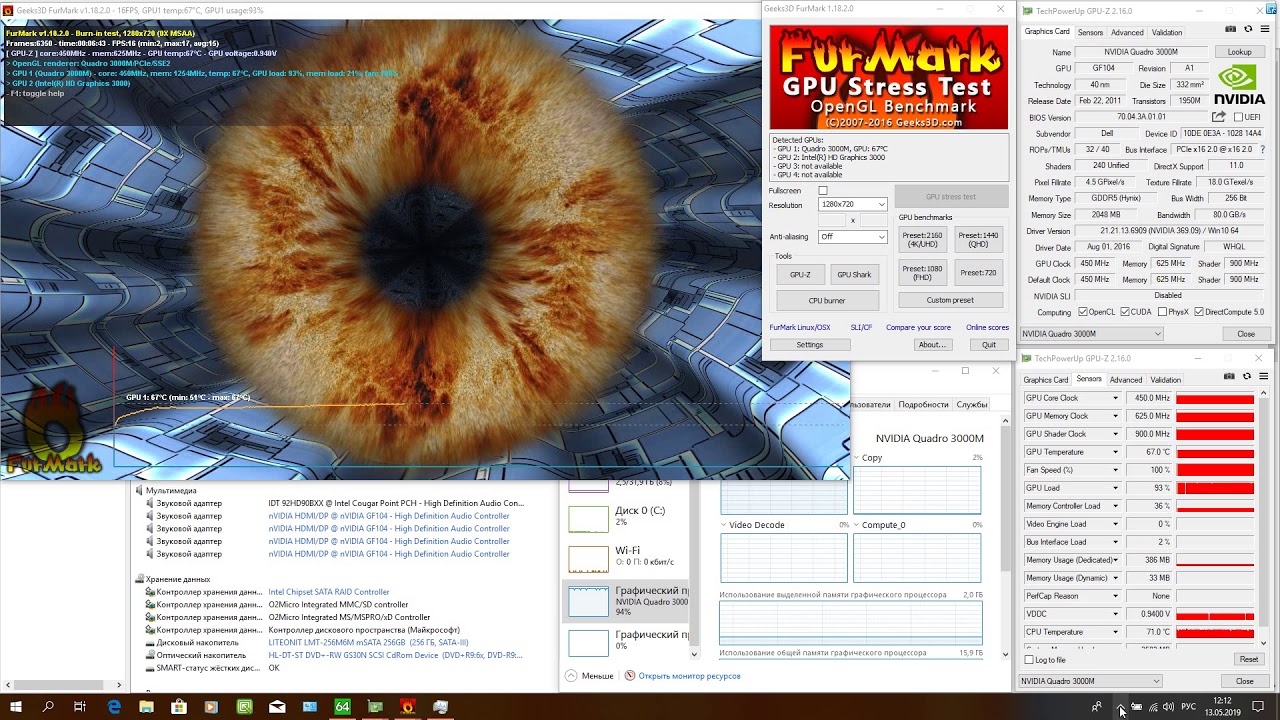Click the Bus Interface question mark

pos(1261,149)
